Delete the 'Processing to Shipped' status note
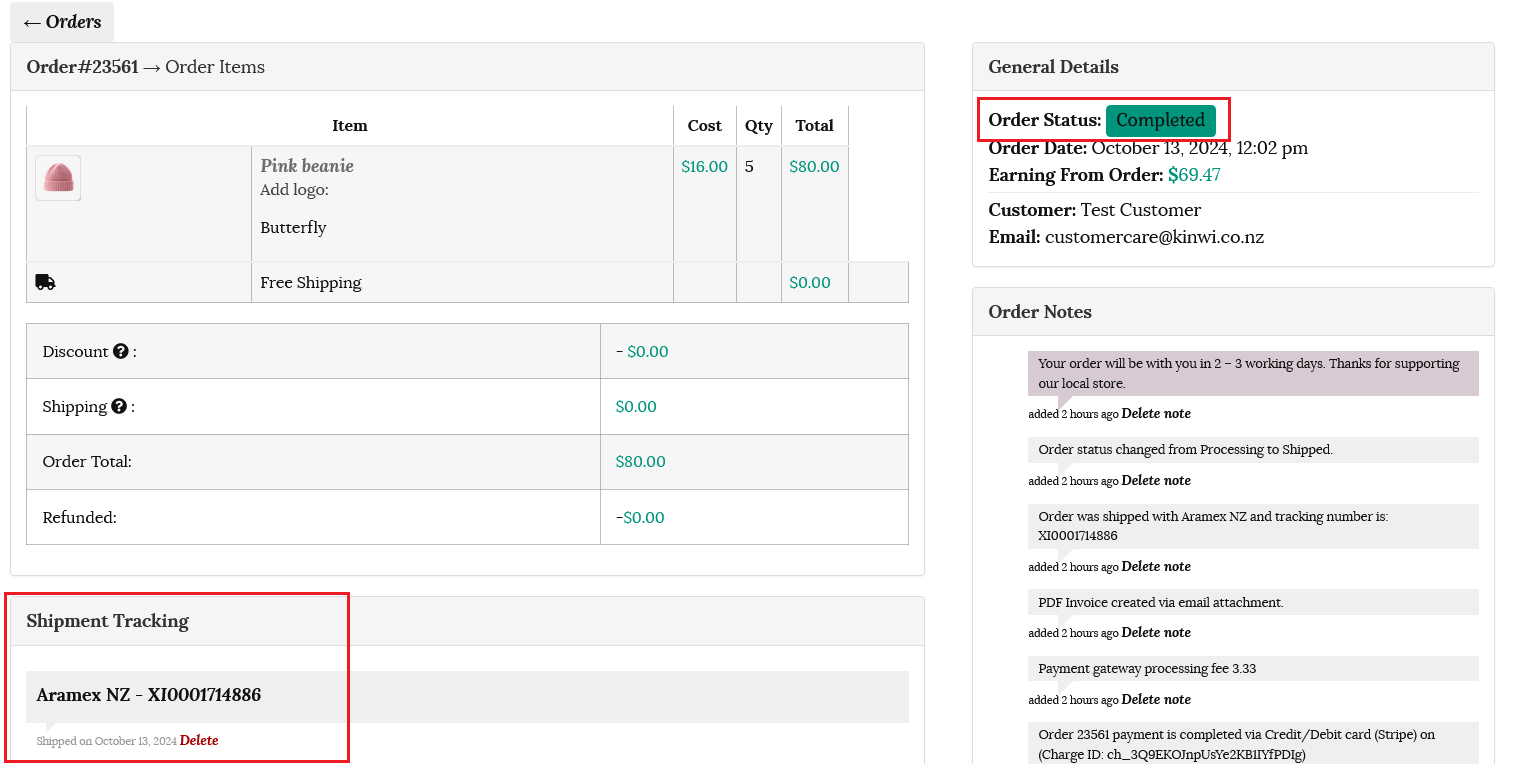 click(1156, 481)
